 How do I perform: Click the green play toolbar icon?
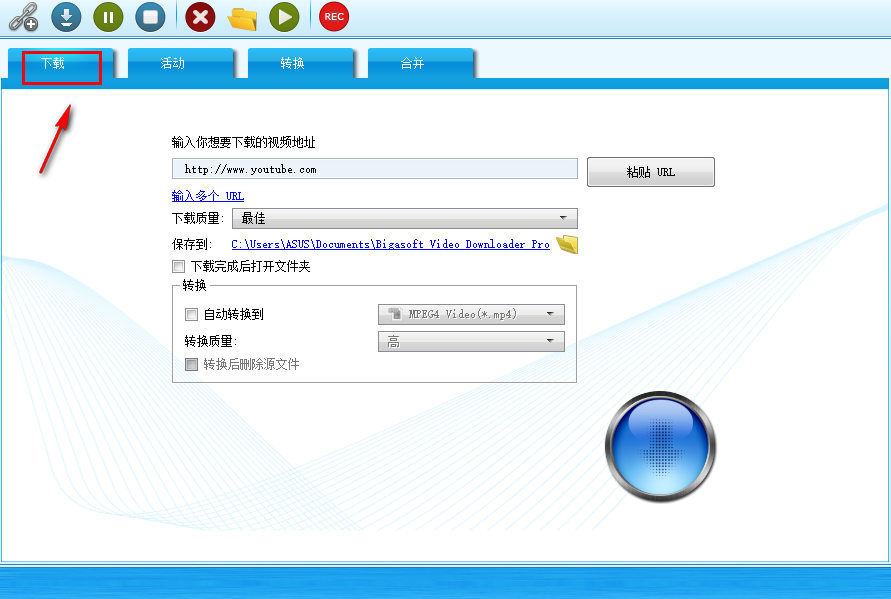click(284, 16)
